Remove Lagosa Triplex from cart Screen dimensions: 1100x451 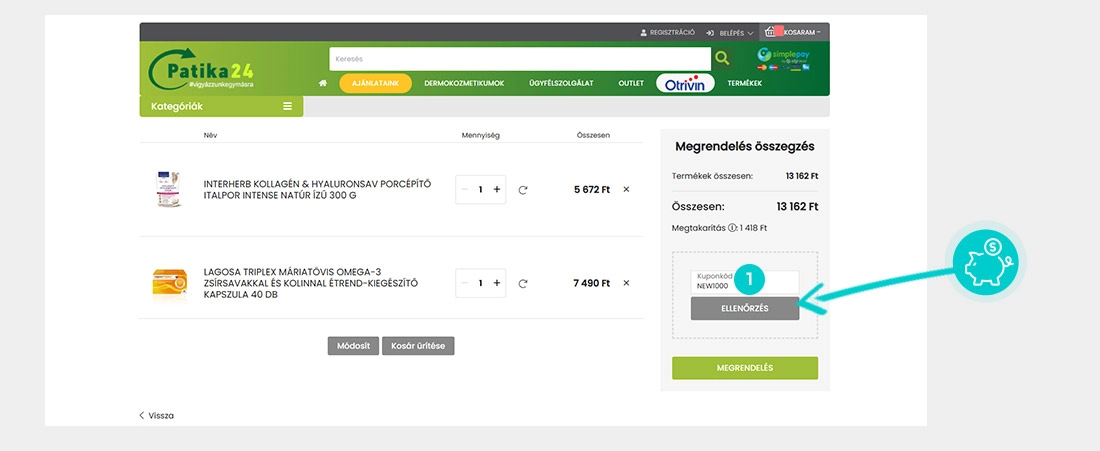pyautogui.click(x=626, y=283)
